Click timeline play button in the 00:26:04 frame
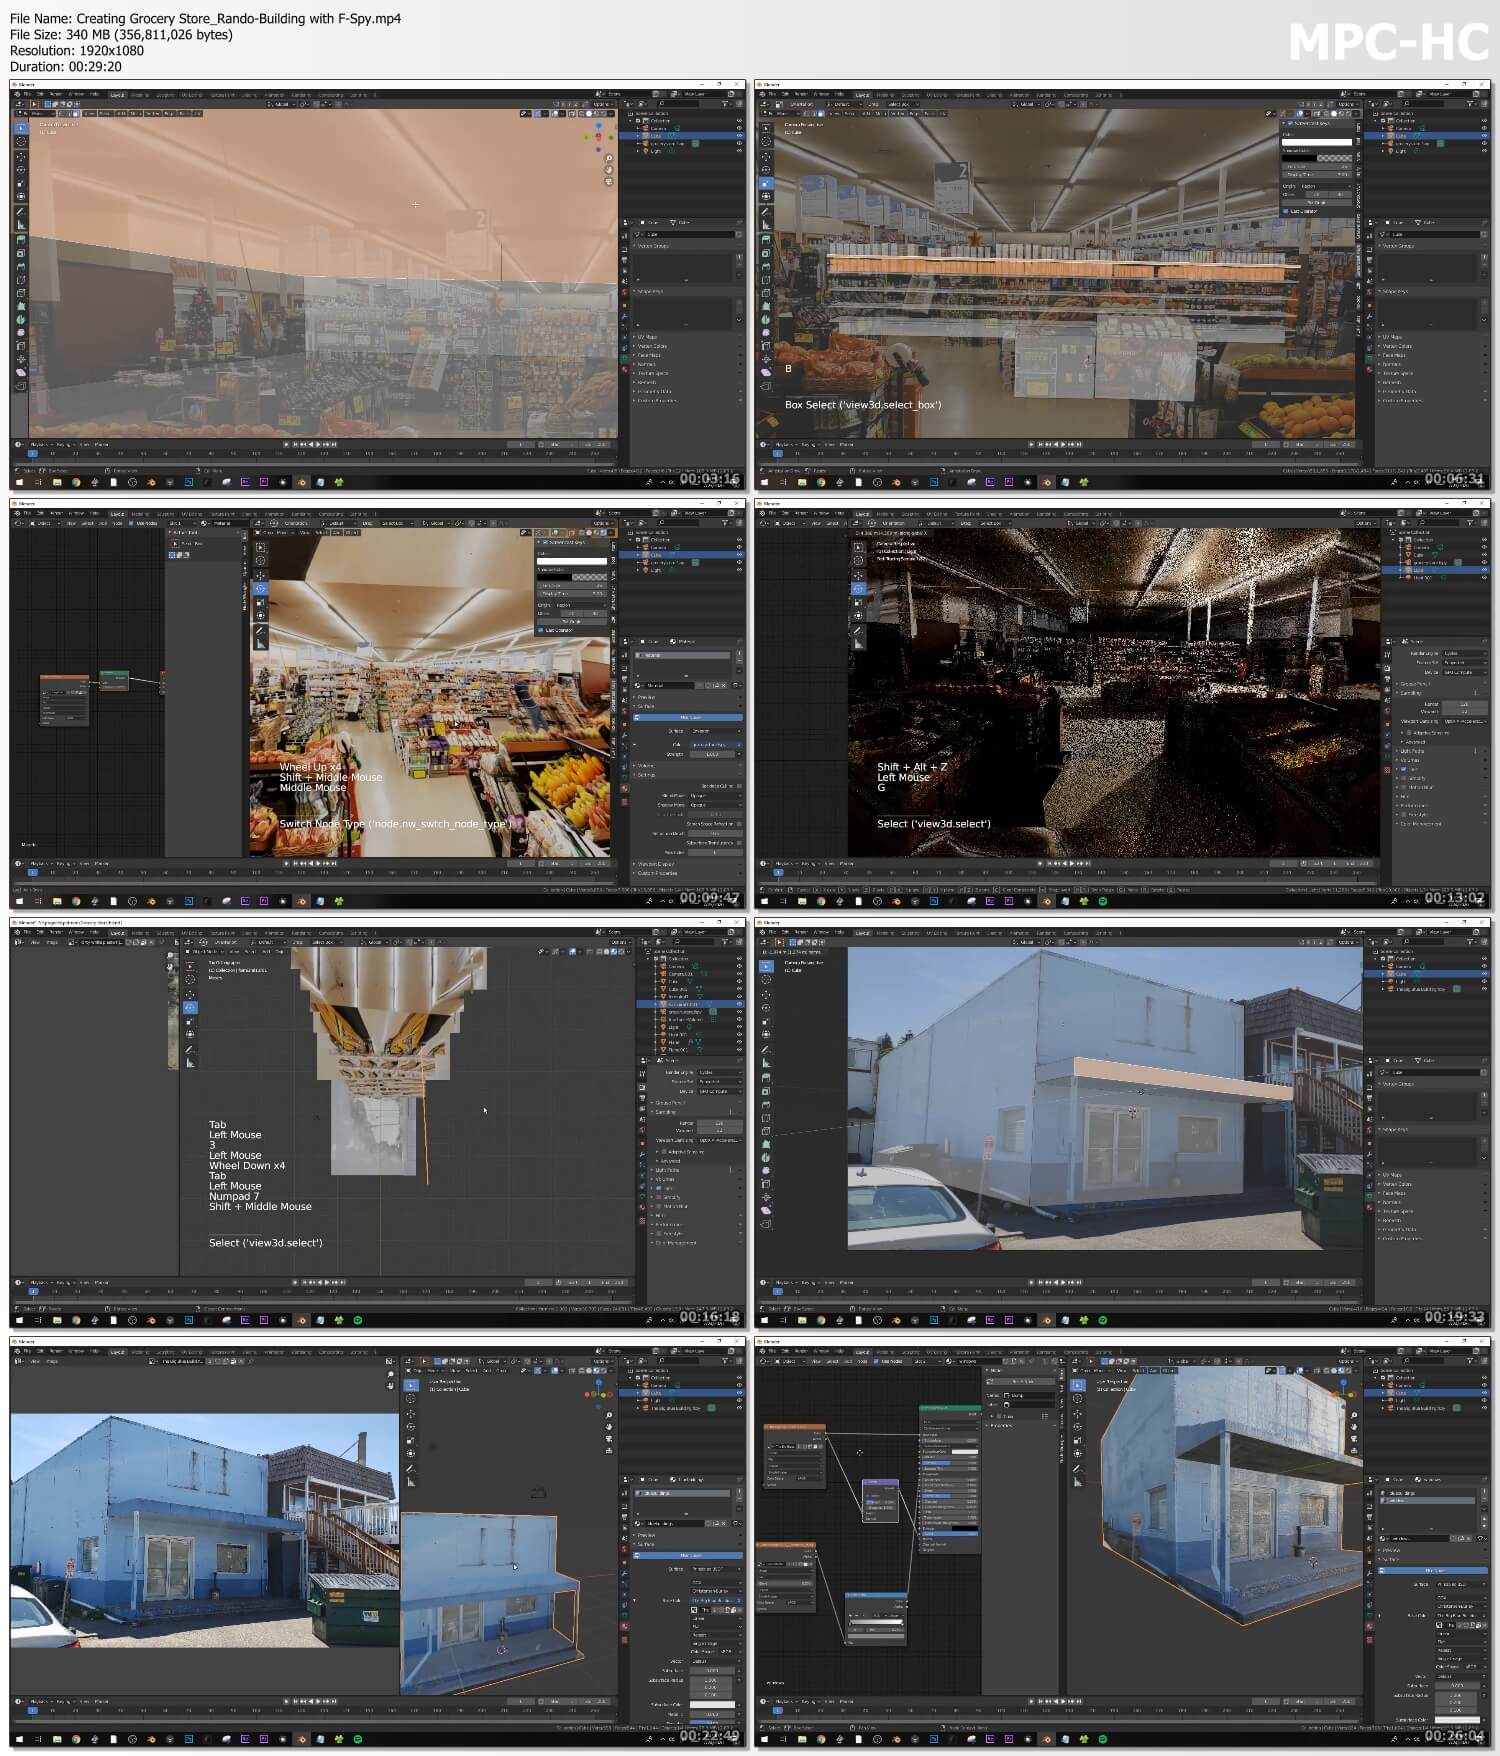Screen dimensions: 1500x1756 (1063, 1701)
